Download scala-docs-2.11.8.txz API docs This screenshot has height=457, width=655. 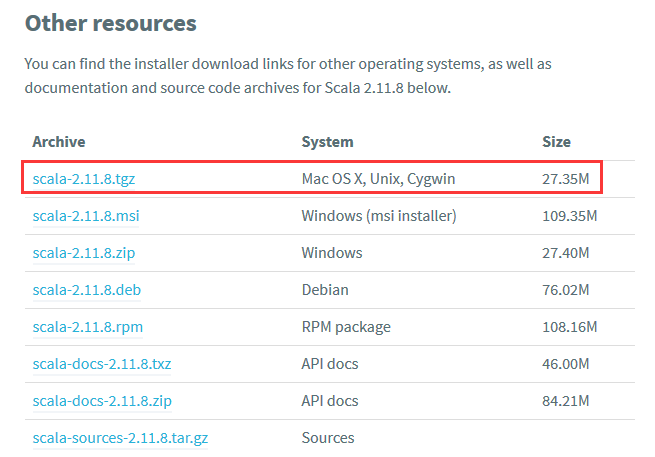(102, 364)
